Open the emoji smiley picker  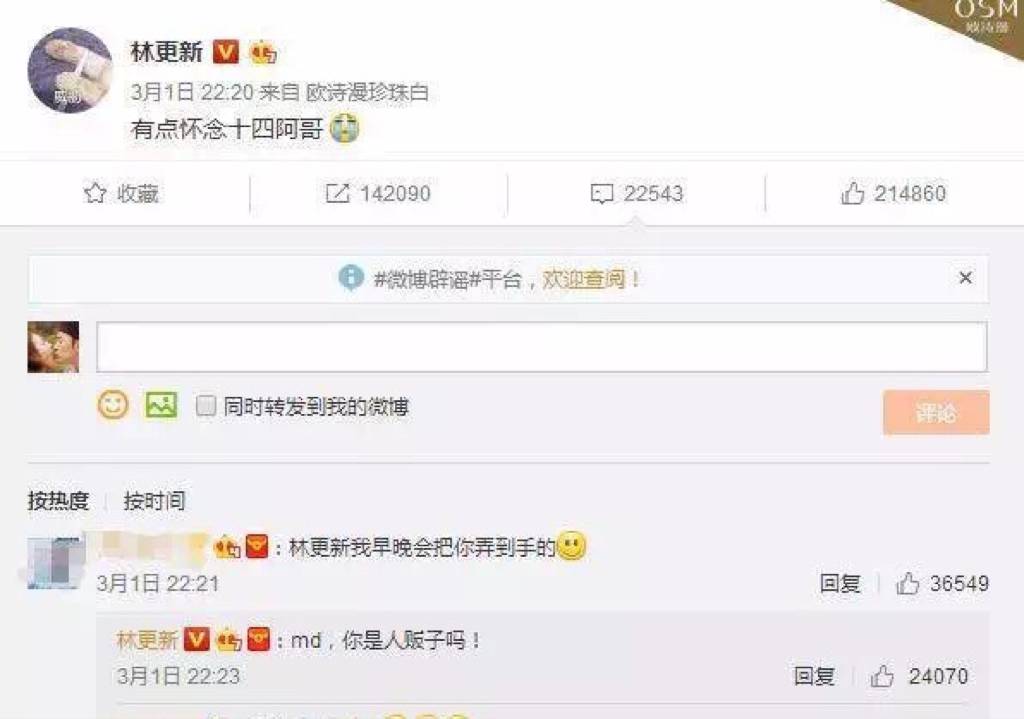113,405
